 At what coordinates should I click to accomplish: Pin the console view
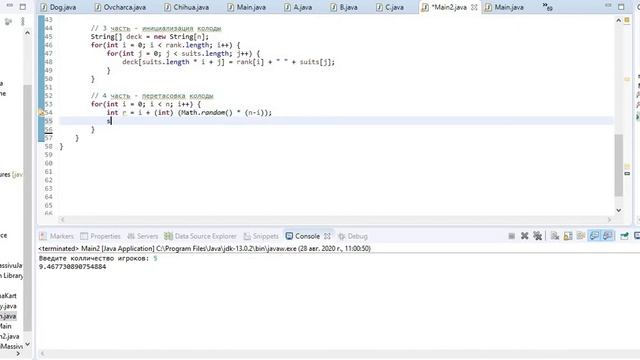tap(624, 236)
